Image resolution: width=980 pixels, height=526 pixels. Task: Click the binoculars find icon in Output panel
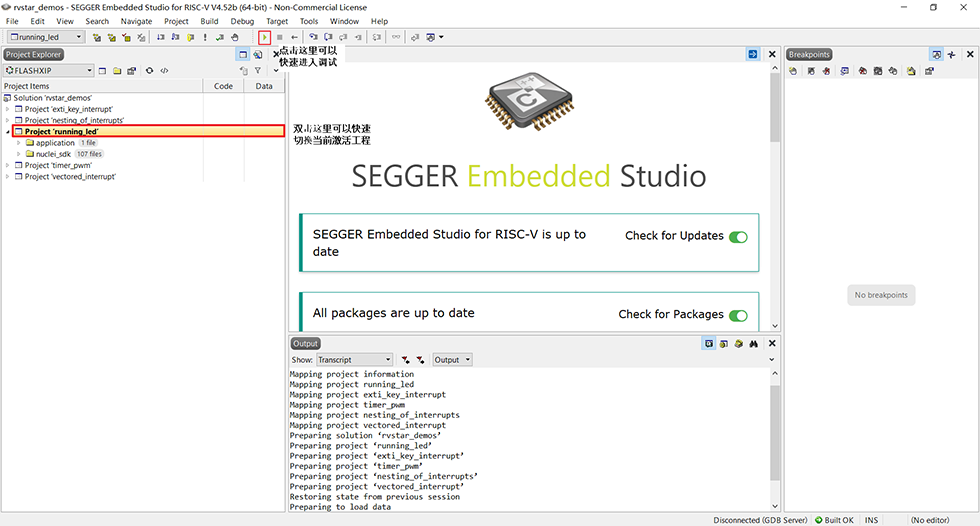754,343
